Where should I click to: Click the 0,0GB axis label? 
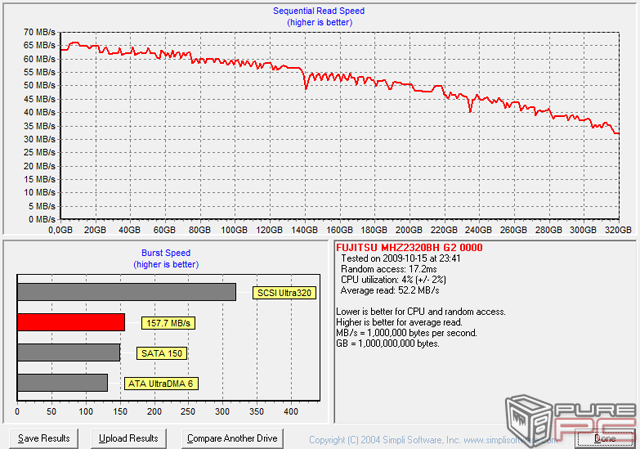tap(60, 230)
